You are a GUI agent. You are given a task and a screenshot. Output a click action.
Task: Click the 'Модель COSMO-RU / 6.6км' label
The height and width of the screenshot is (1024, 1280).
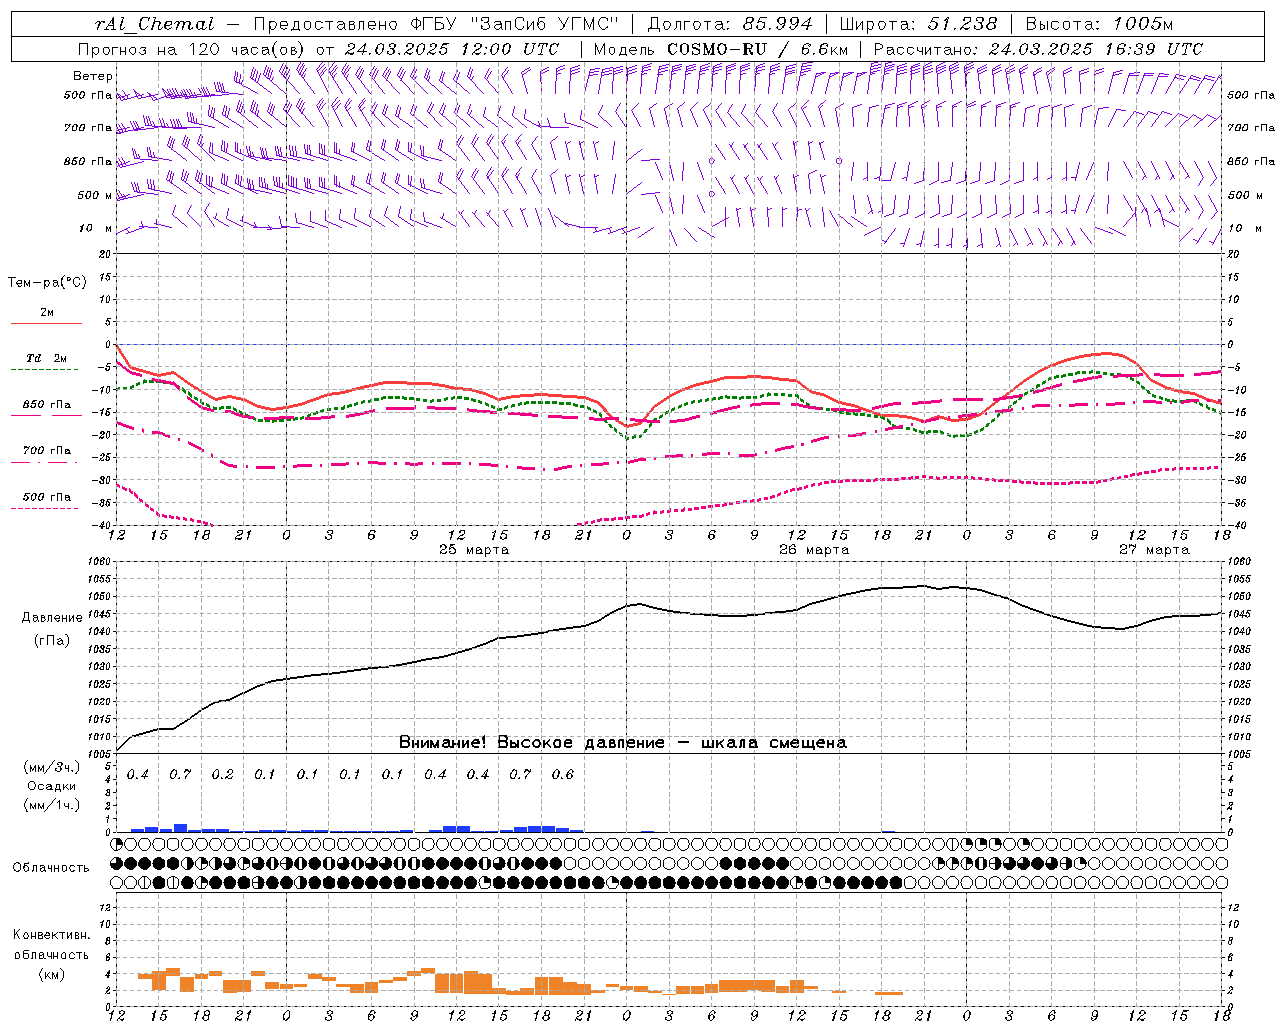pyautogui.click(x=720, y=49)
